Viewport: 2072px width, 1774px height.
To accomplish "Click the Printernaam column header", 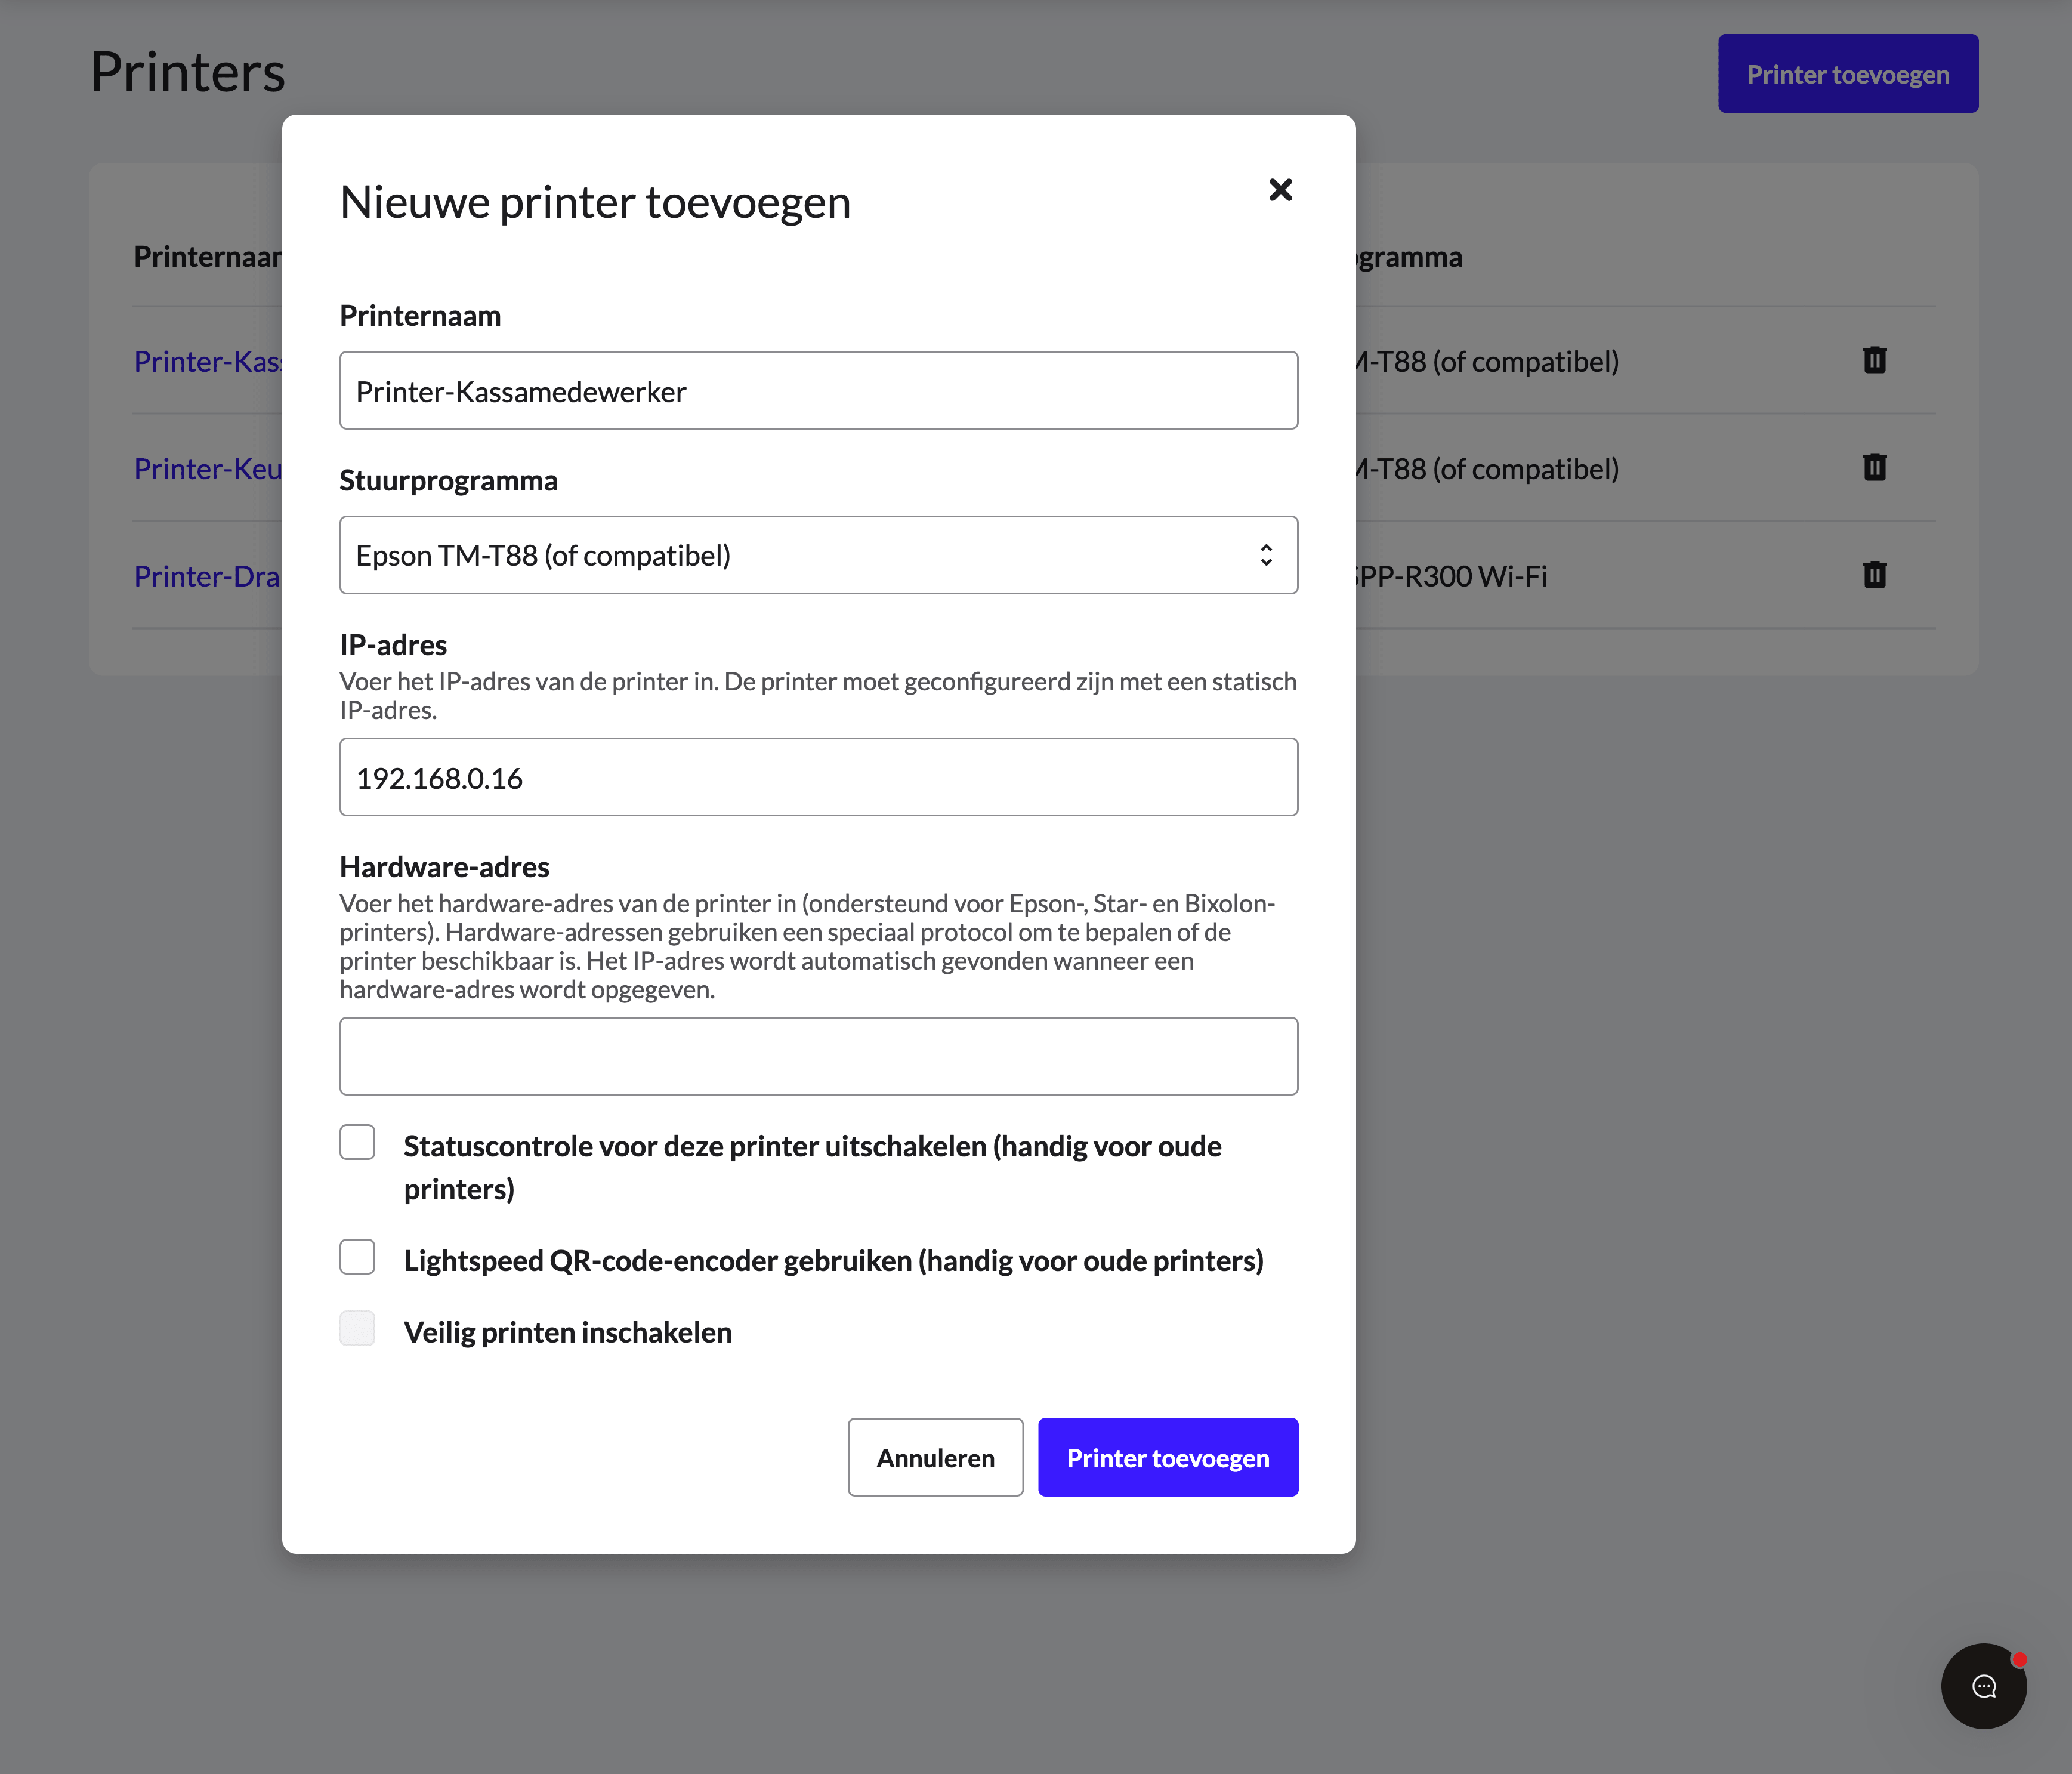I will point(208,257).
